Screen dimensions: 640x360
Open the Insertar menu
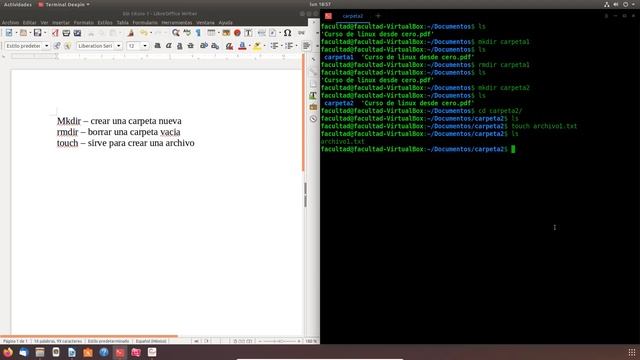point(61,22)
